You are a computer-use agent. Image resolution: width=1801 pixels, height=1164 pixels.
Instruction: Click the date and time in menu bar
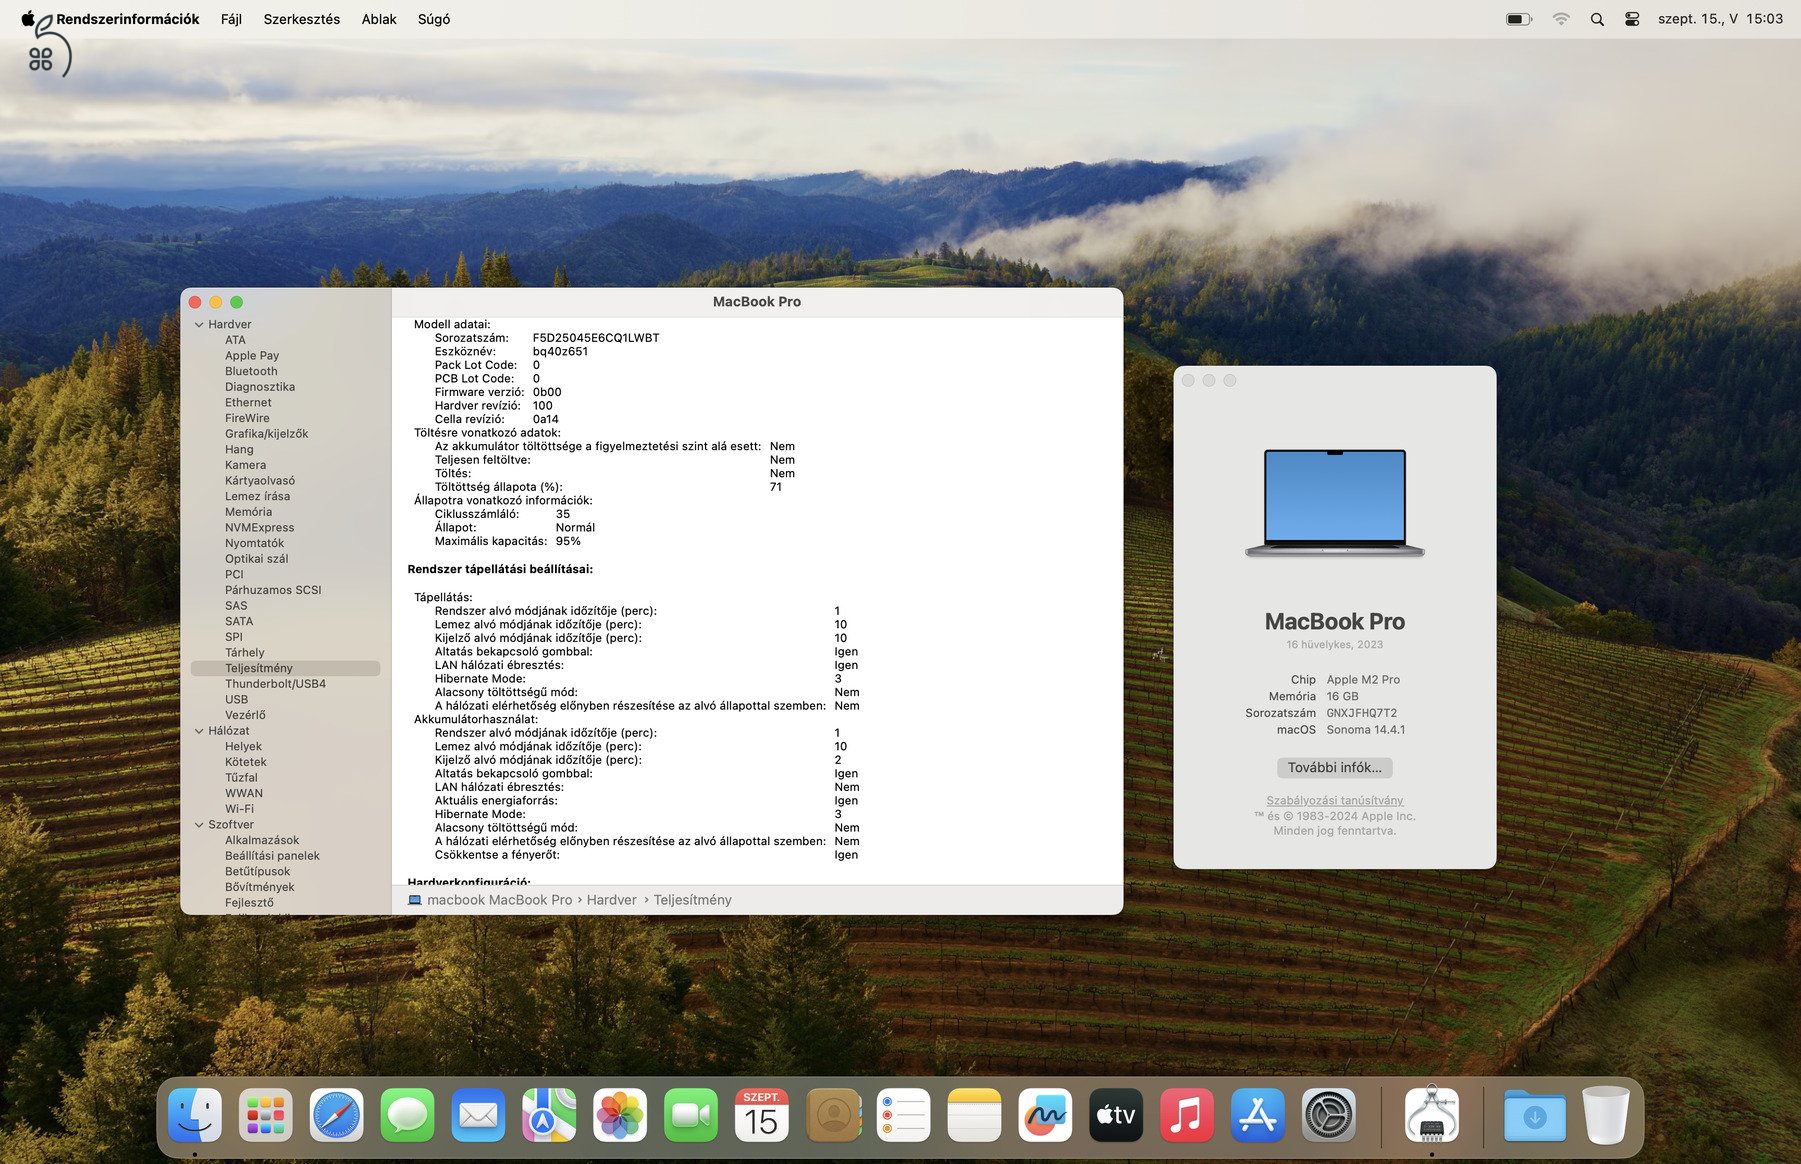point(1720,19)
